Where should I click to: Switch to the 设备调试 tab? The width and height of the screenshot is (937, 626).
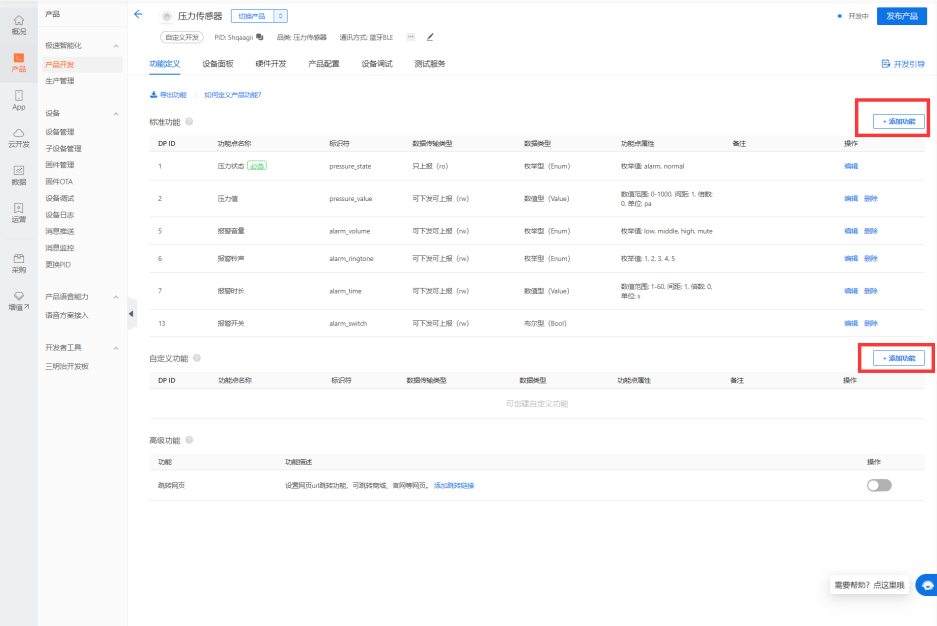377,64
